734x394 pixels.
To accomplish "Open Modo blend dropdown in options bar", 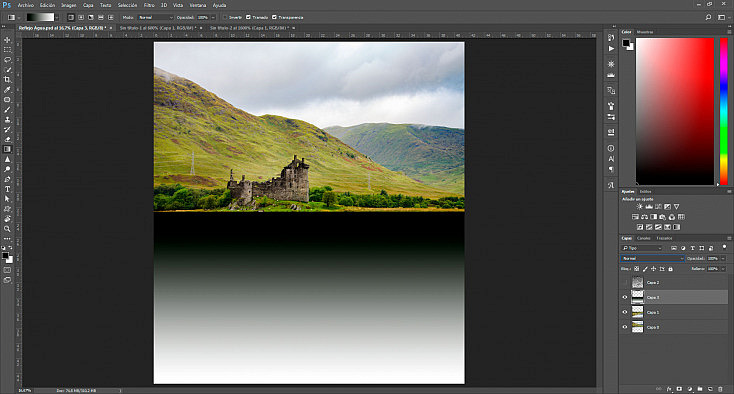I will point(155,17).
